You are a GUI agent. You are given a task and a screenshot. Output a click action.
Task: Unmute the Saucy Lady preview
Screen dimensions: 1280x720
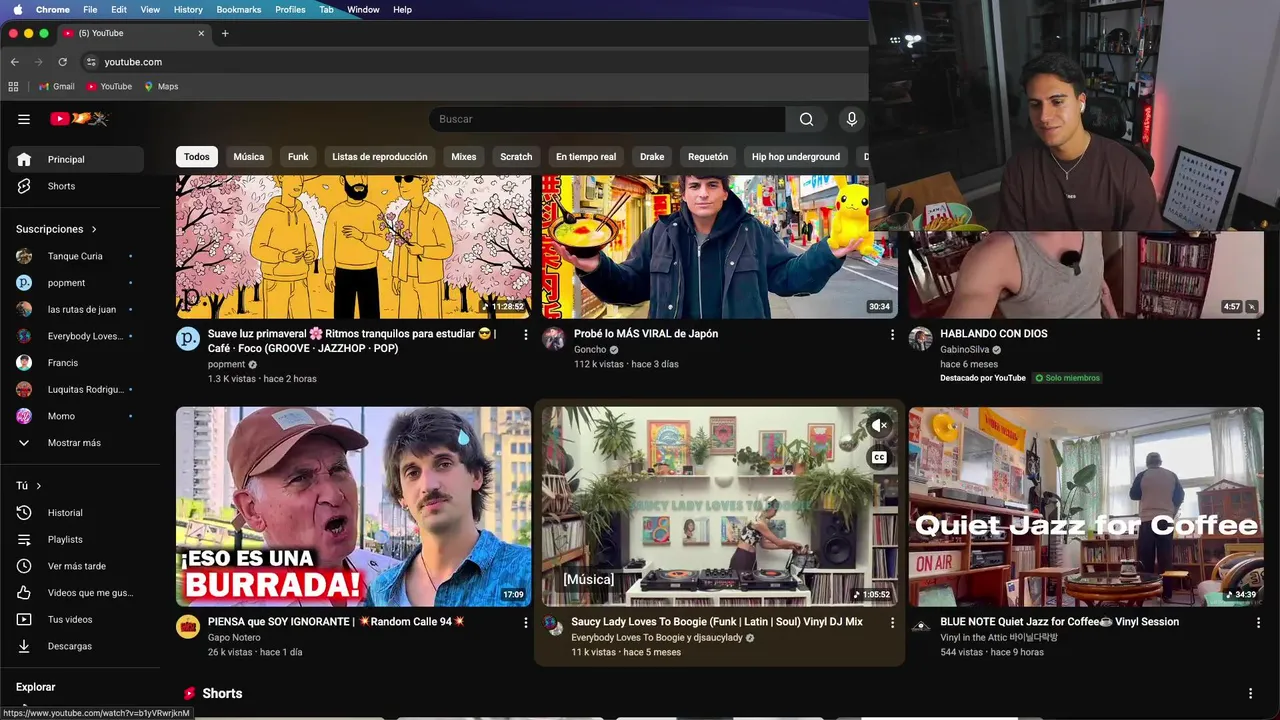point(879,426)
